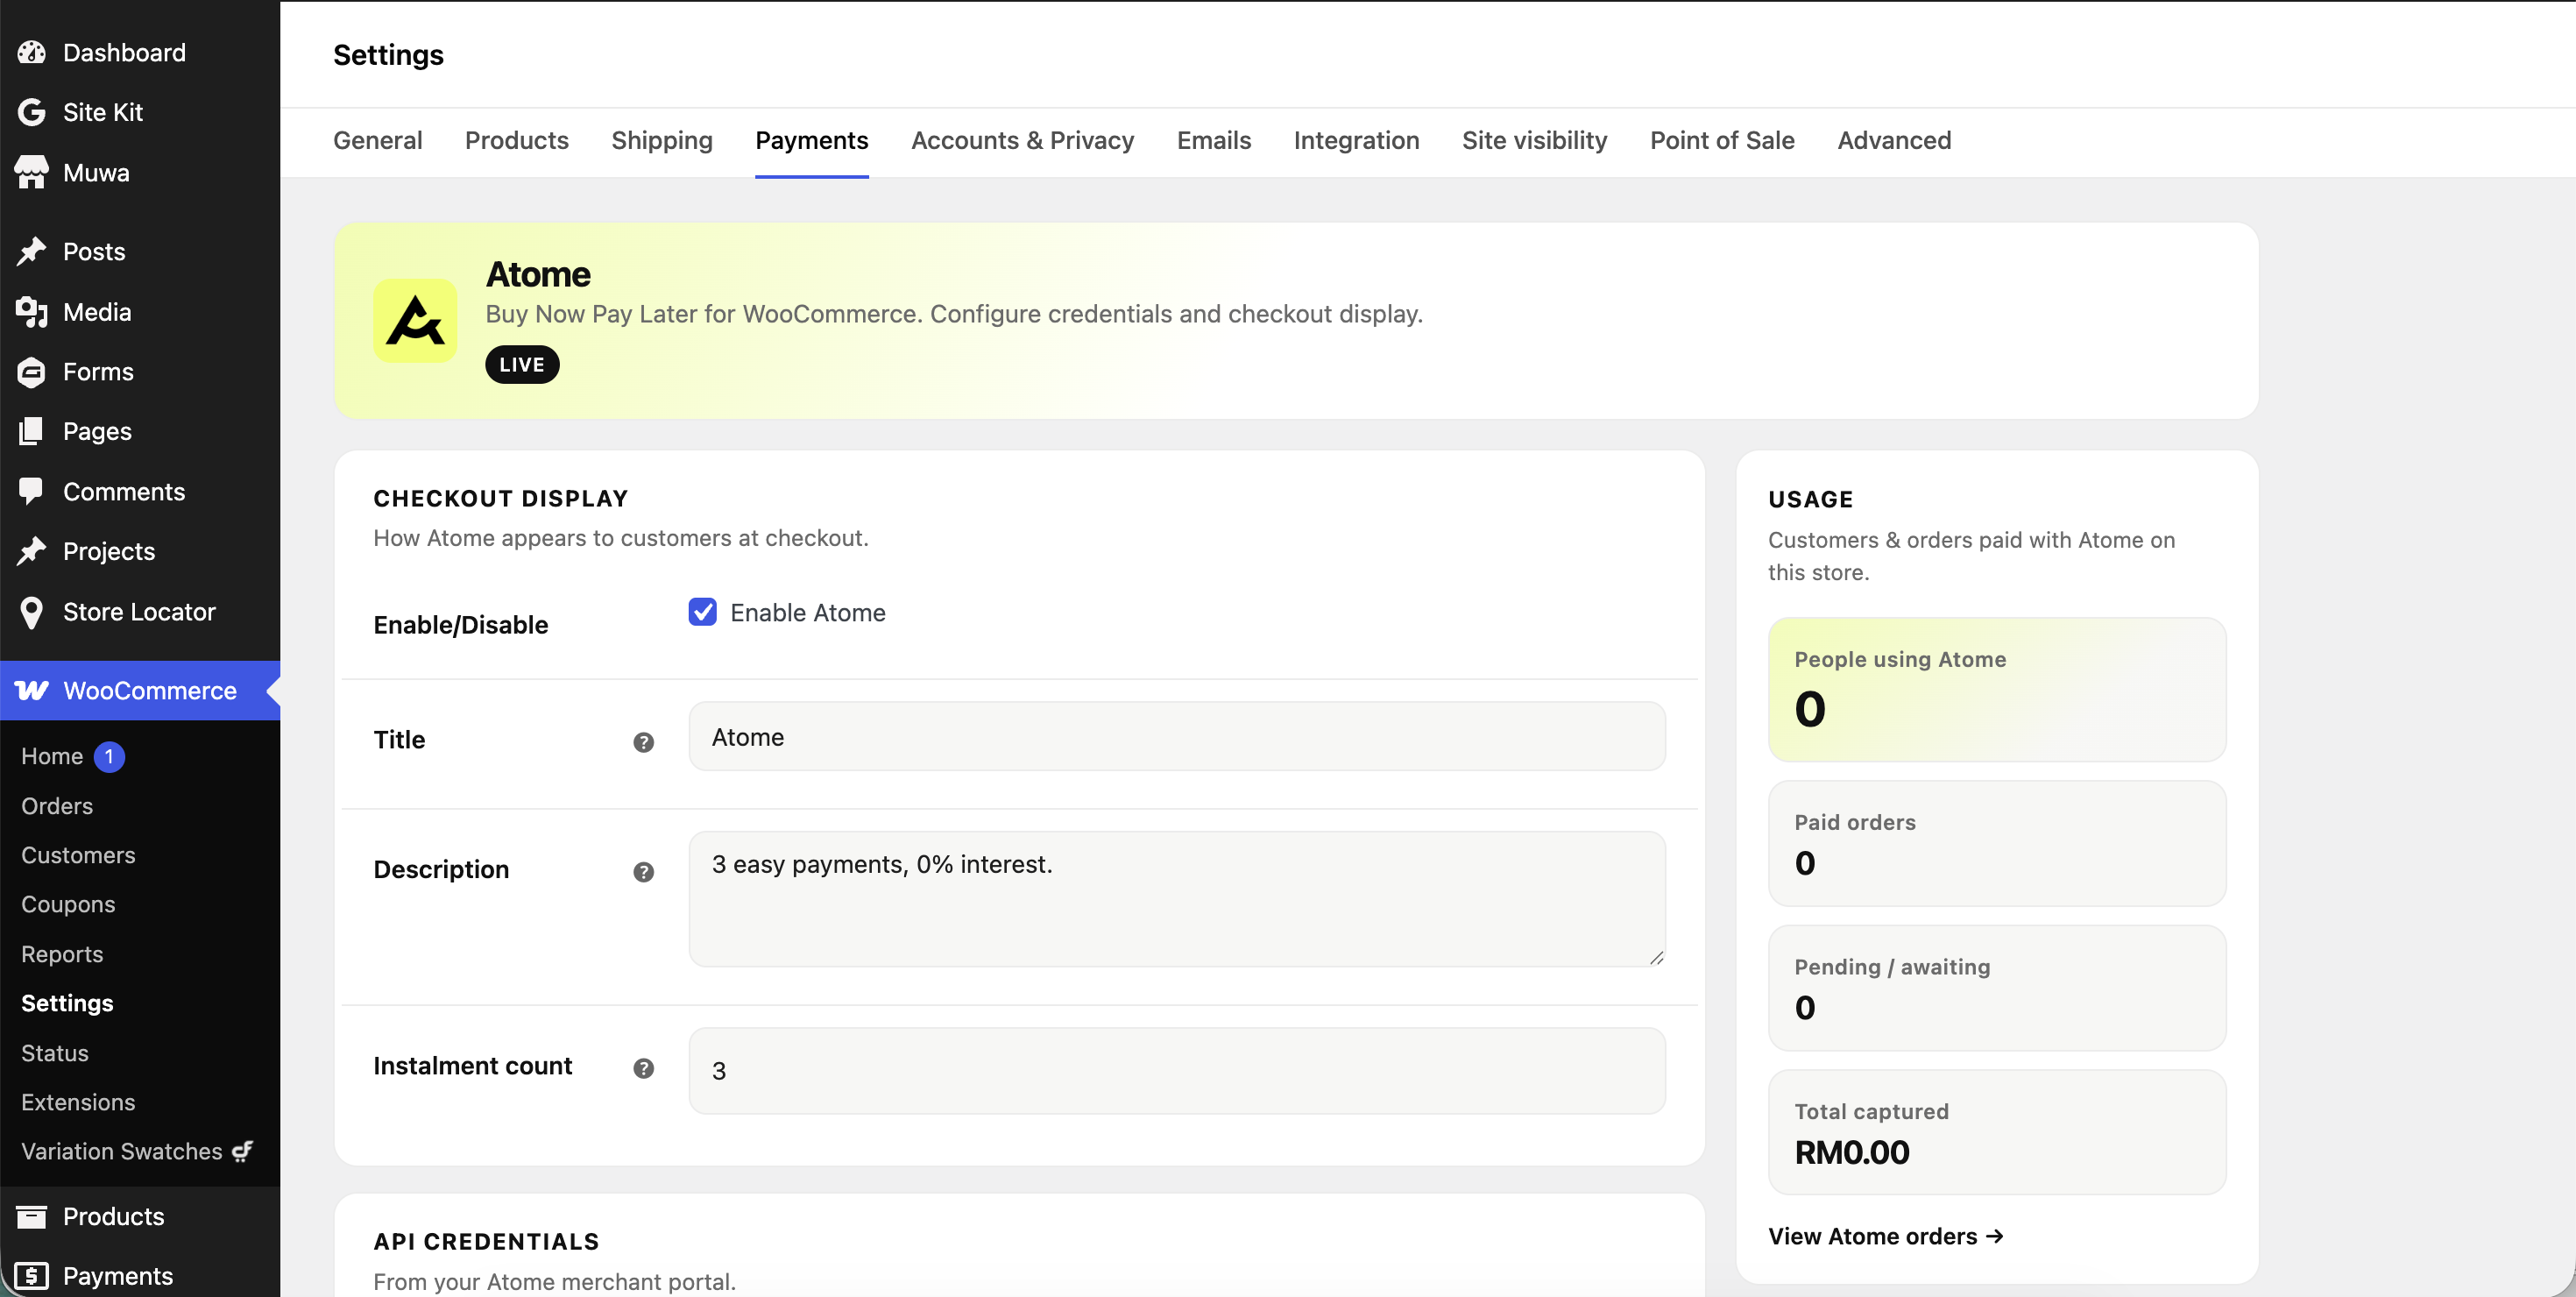Go to the Extensions submenu
The height and width of the screenshot is (1297, 2576).
click(78, 1102)
